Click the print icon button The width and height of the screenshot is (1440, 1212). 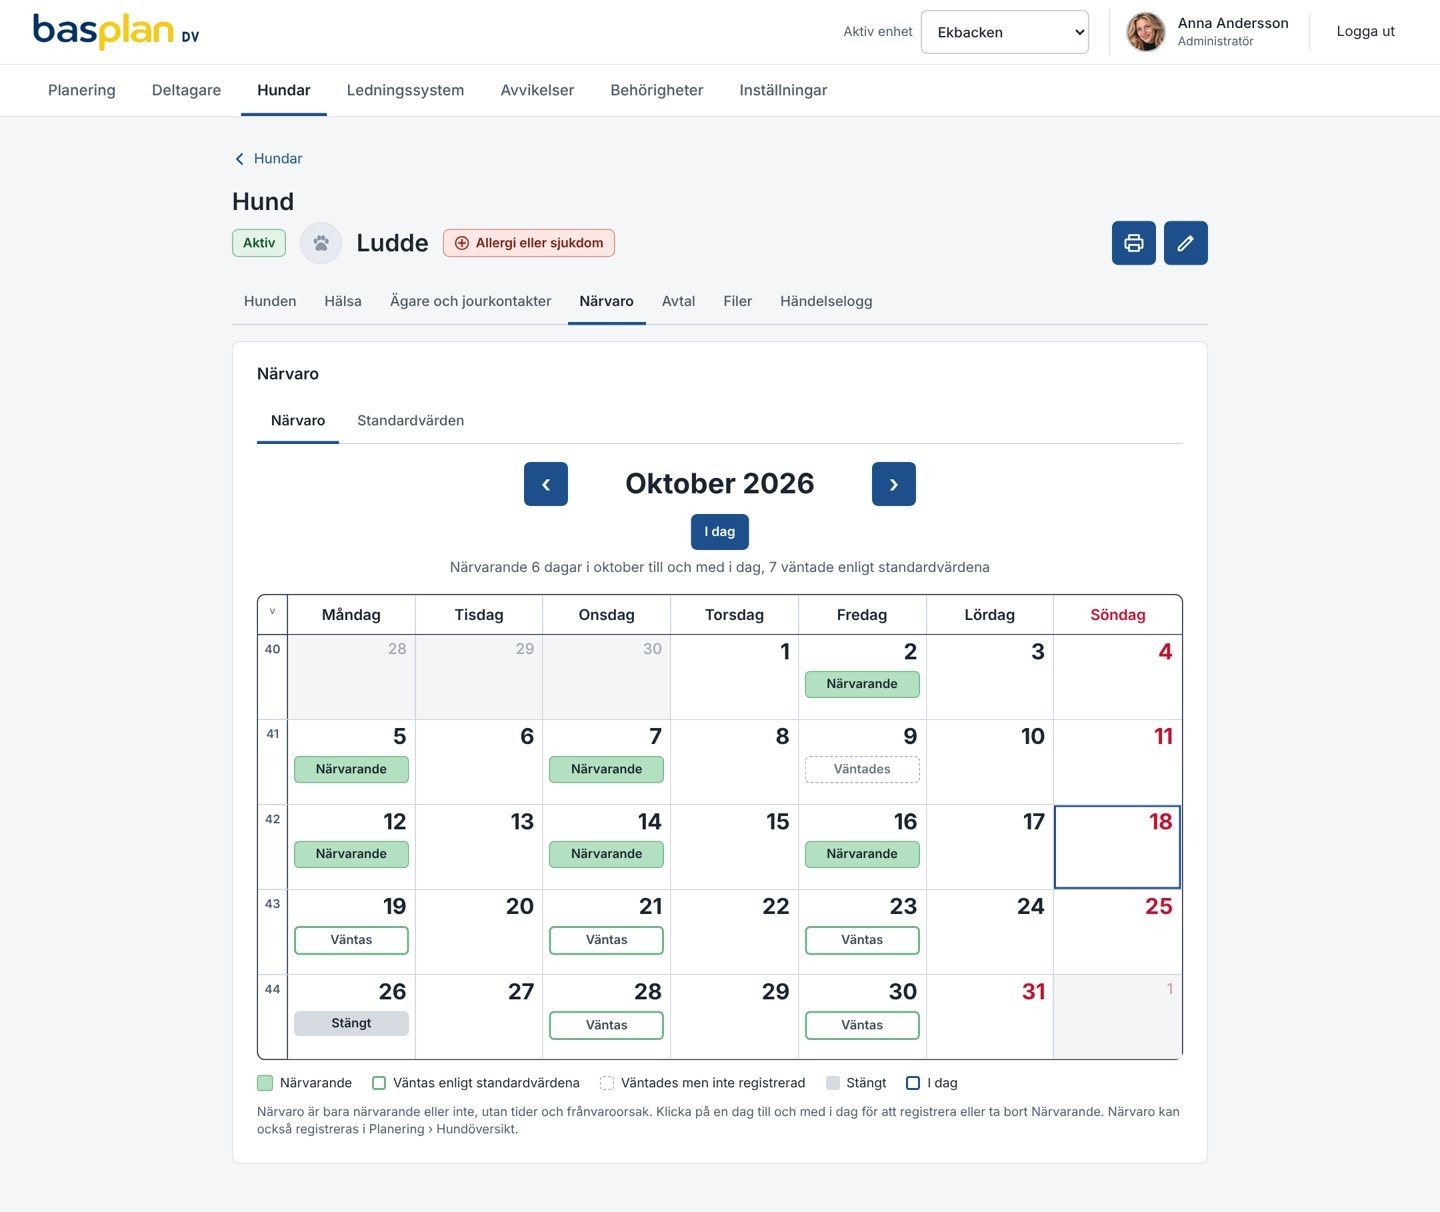(x=1133, y=243)
